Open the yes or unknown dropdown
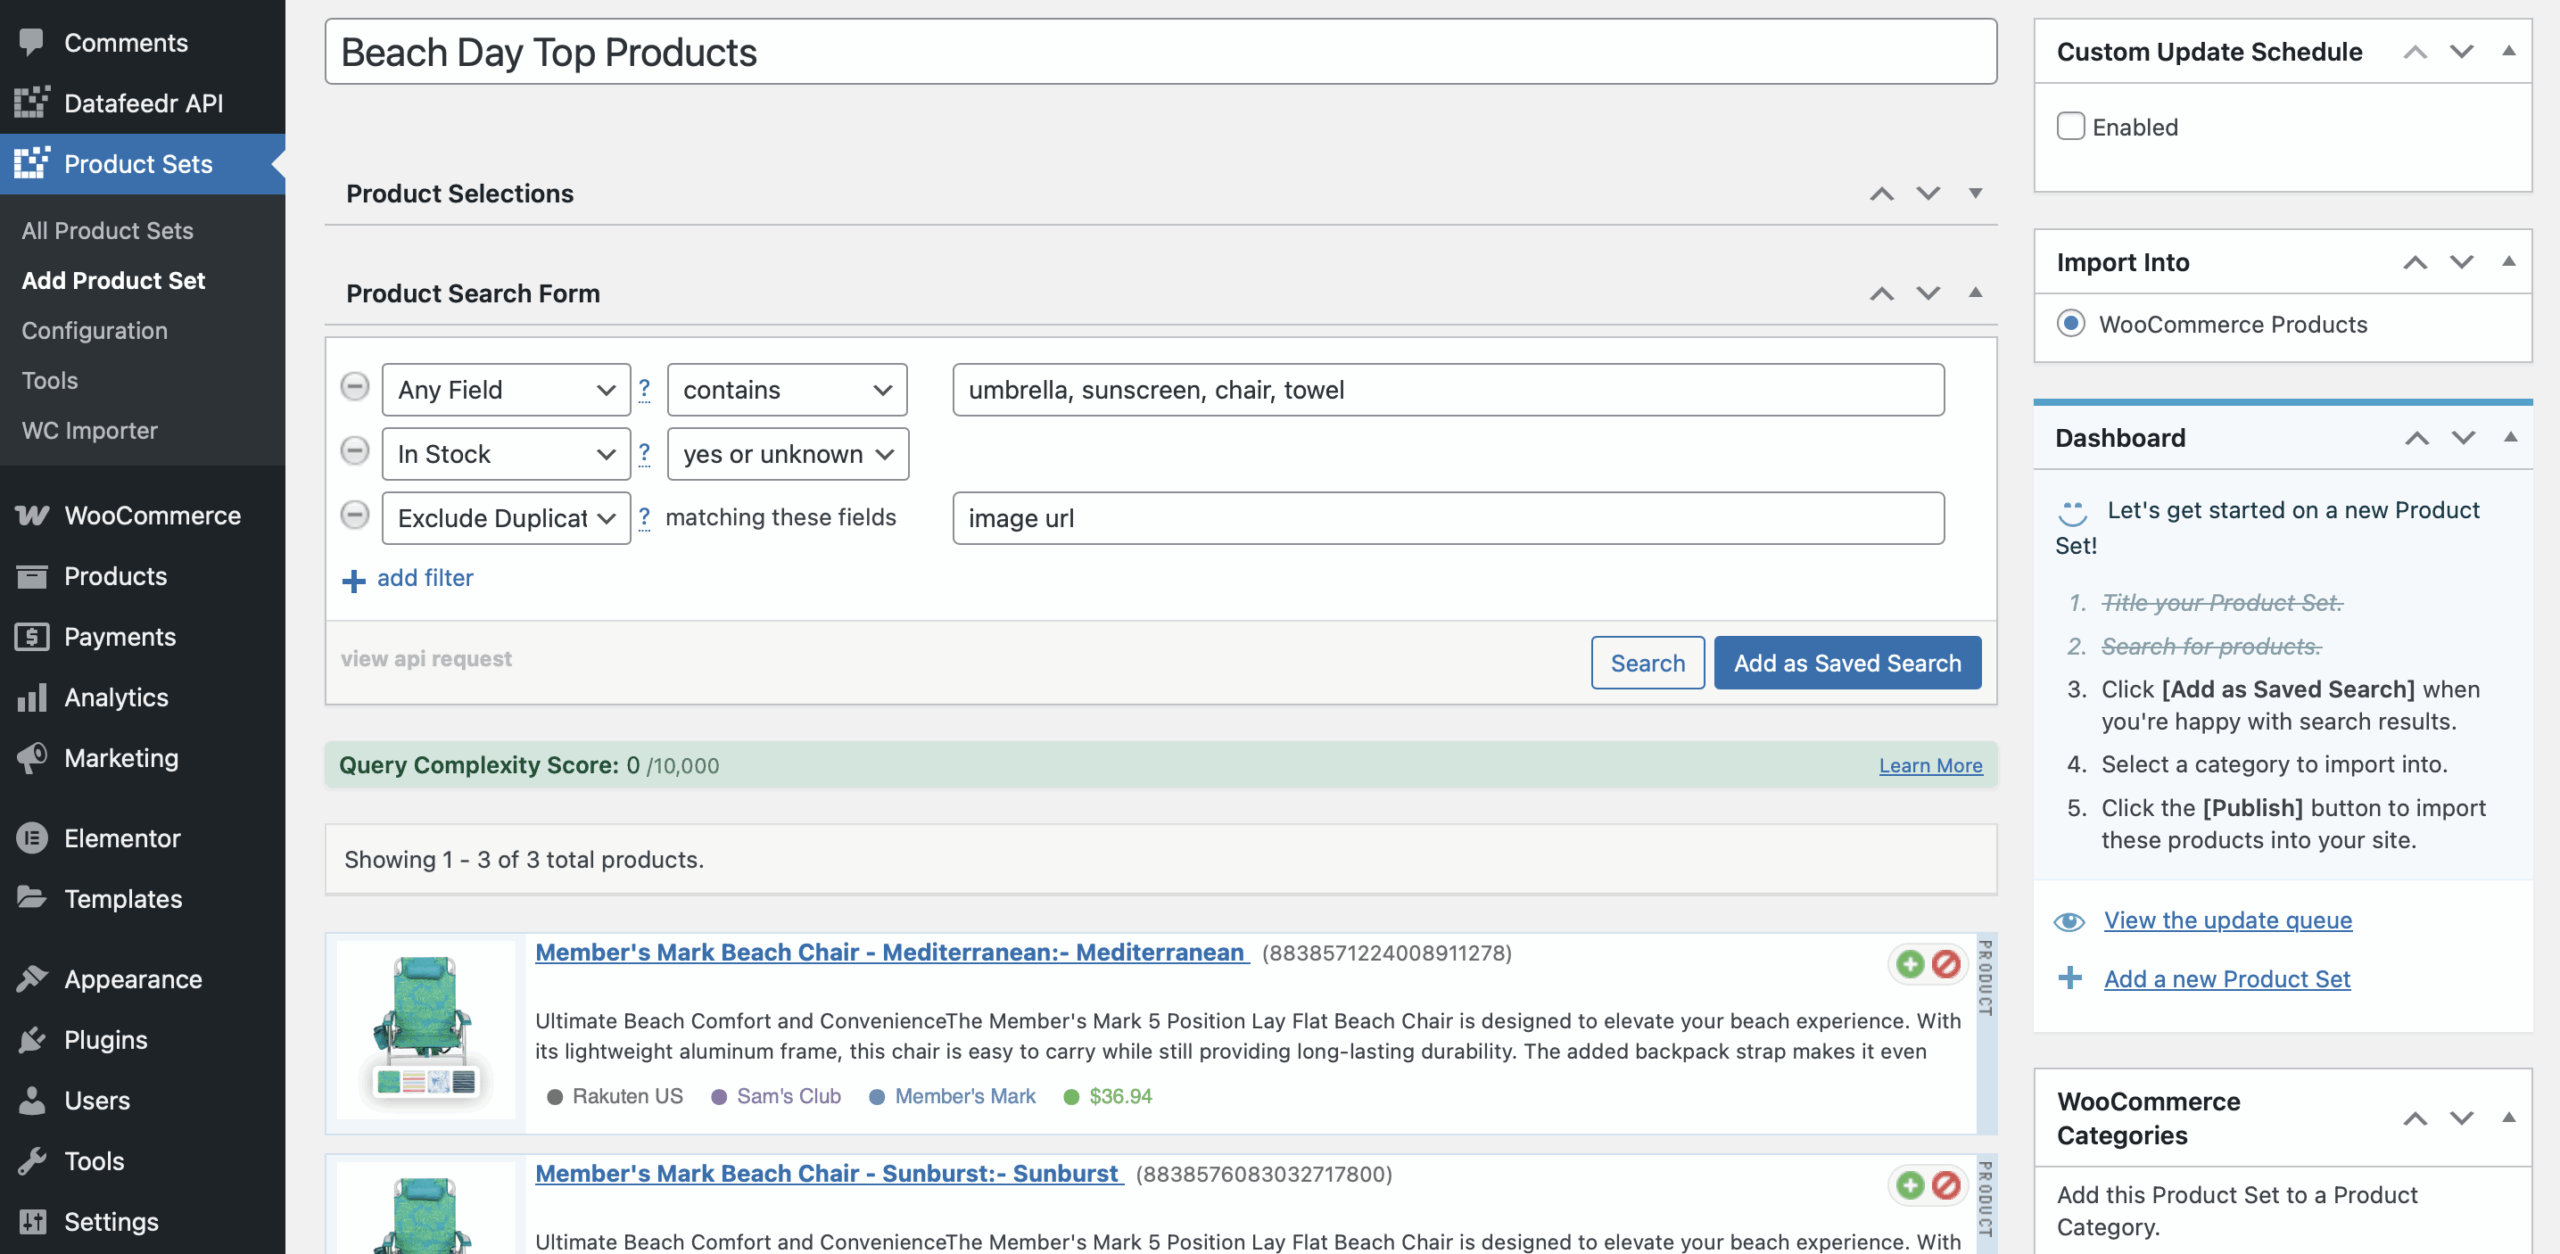The image size is (2560, 1254). click(x=788, y=453)
